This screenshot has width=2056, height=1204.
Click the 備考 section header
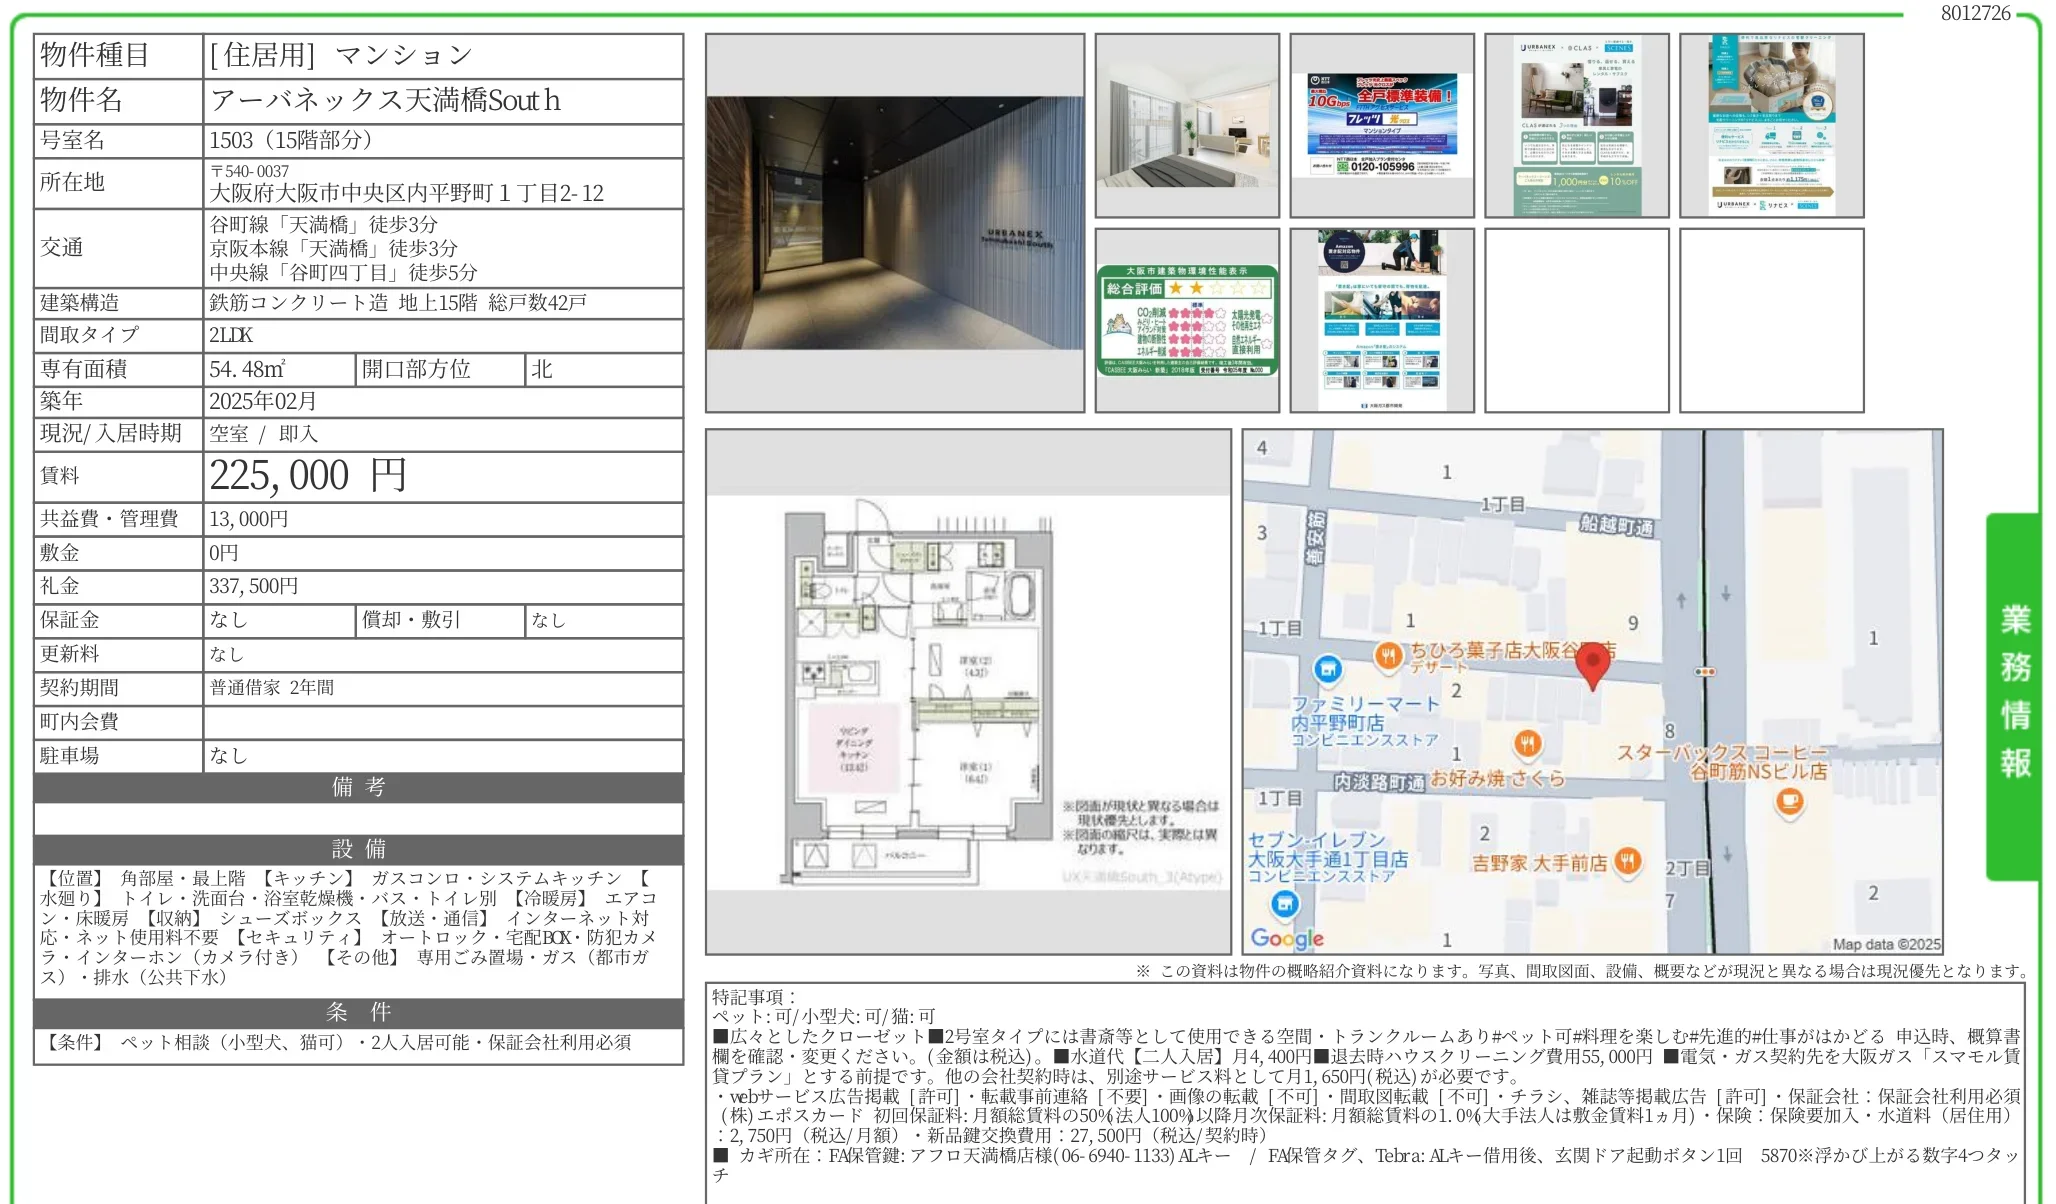(x=358, y=787)
